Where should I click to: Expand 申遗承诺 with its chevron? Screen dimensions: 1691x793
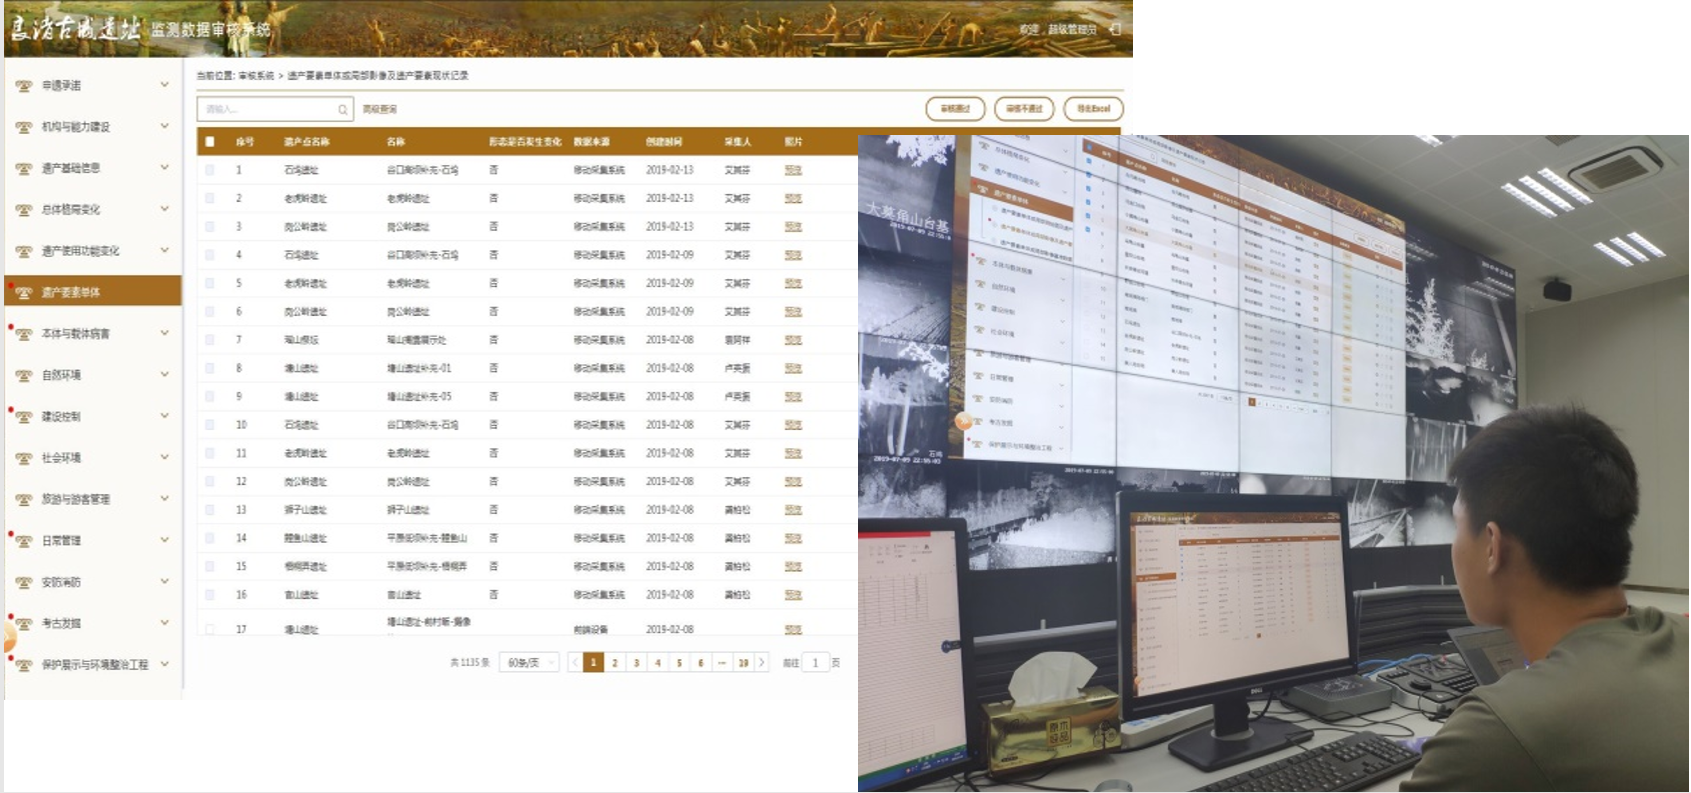[x=165, y=85]
